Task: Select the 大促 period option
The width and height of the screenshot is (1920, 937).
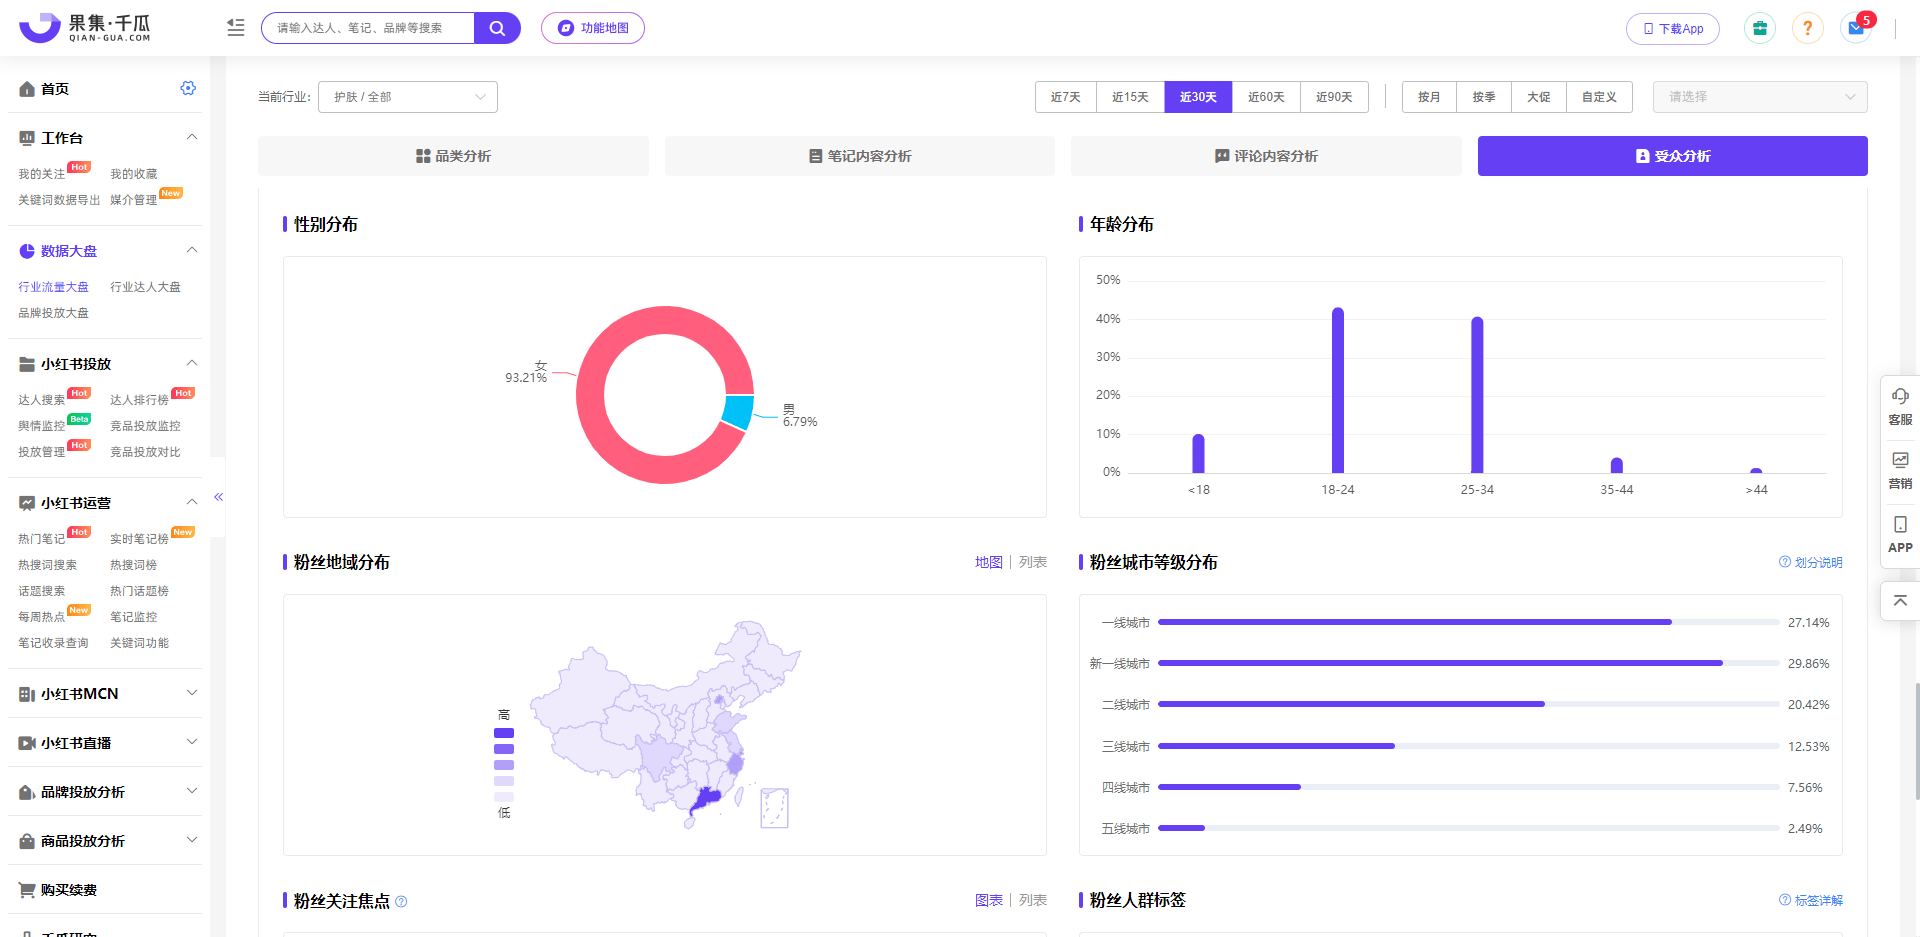Action: [1539, 97]
